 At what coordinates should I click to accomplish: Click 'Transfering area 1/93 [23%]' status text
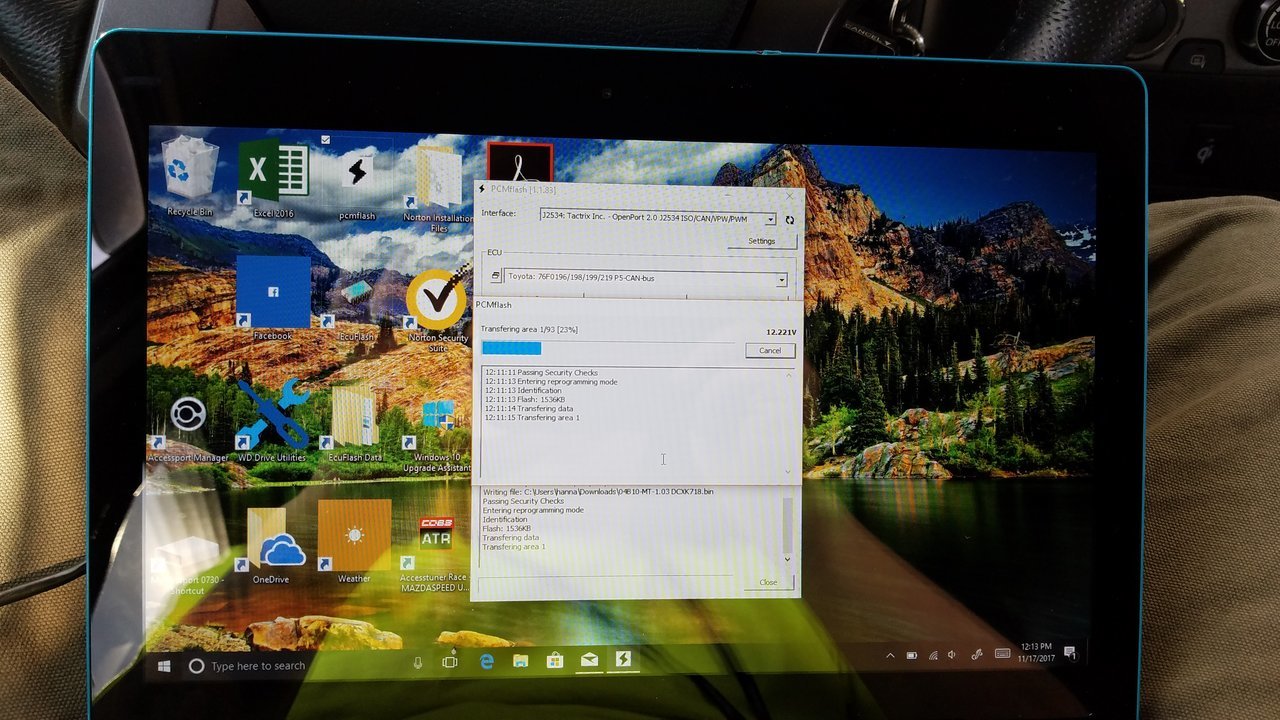point(529,329)
